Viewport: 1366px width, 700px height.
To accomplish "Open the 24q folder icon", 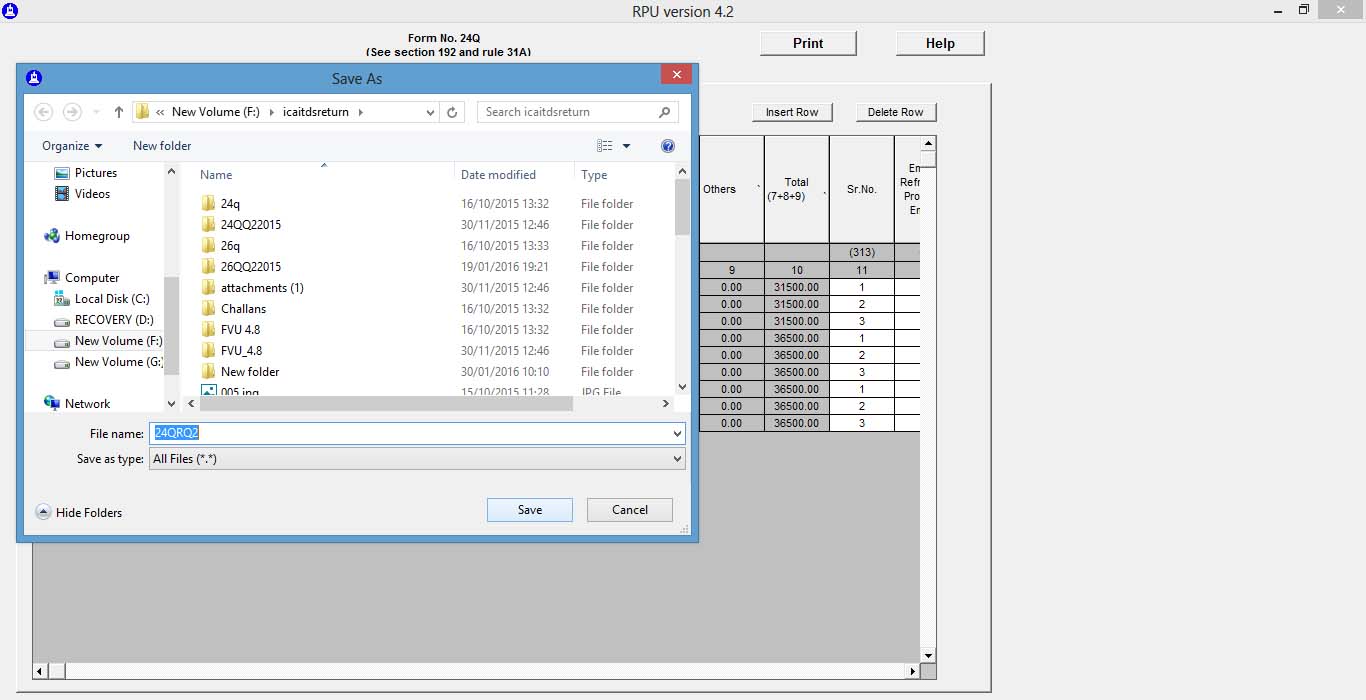I will (x=208, y=204).
